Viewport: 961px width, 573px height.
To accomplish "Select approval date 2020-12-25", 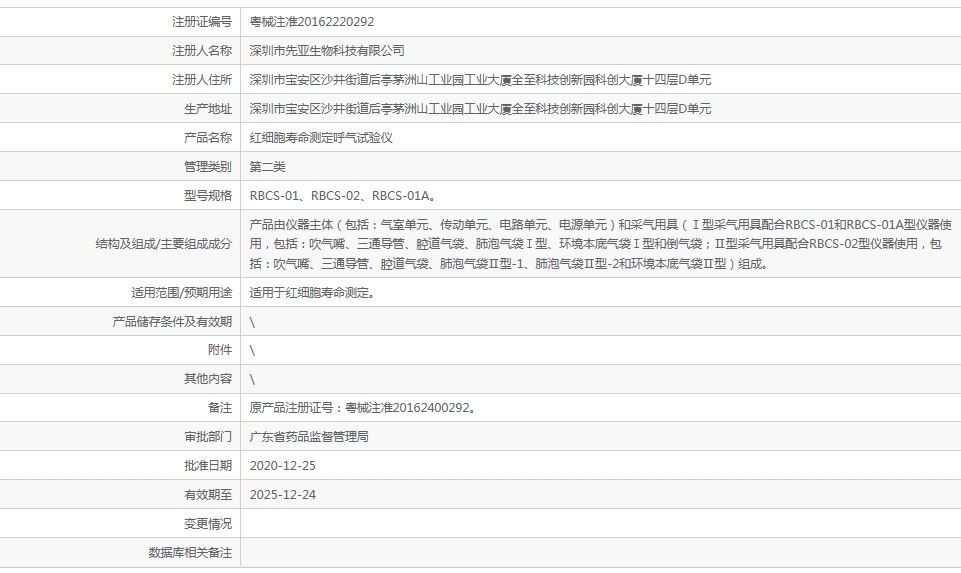I will coord(283,466).
